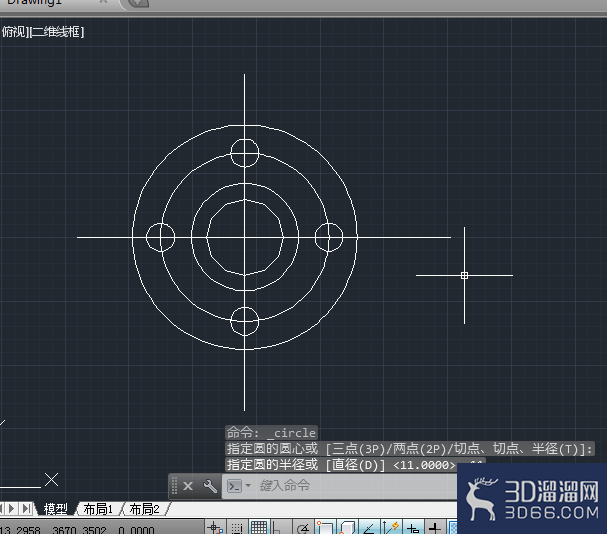Switch to the 布局1 layout tab
Screen dimensions: 607x534
98,509
